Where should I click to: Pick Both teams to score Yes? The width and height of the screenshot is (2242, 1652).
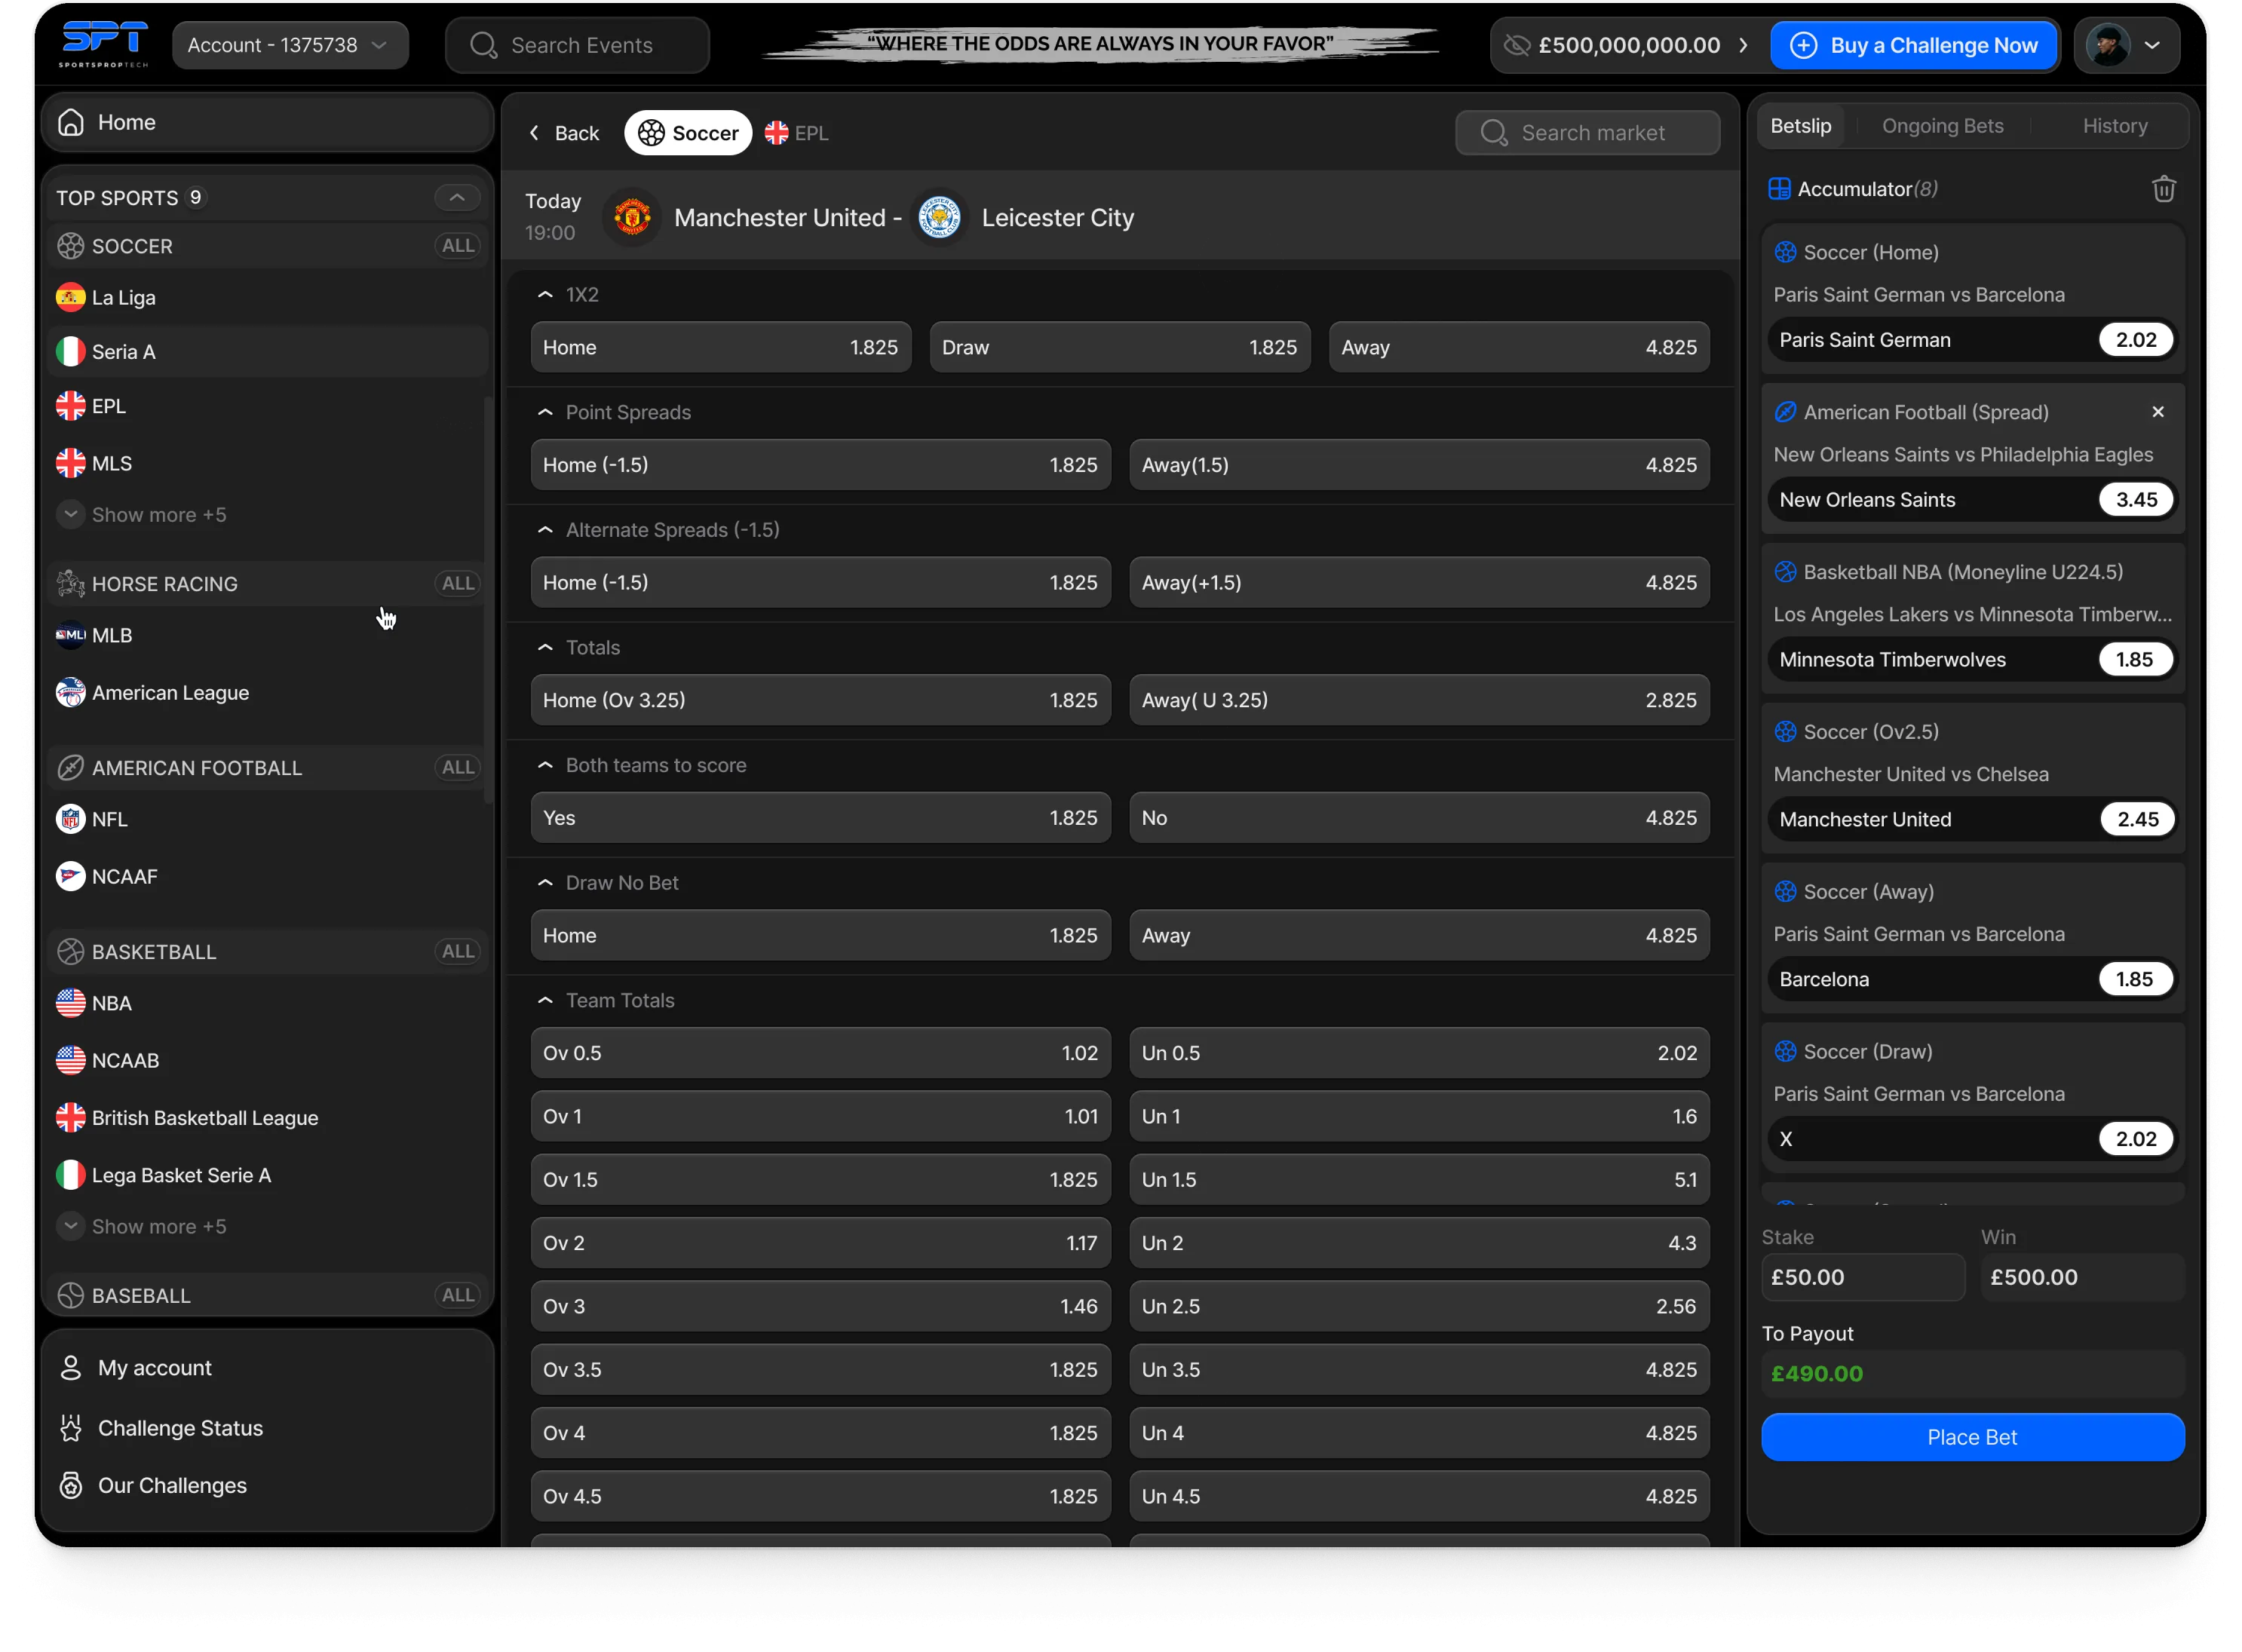pos(820,818)
